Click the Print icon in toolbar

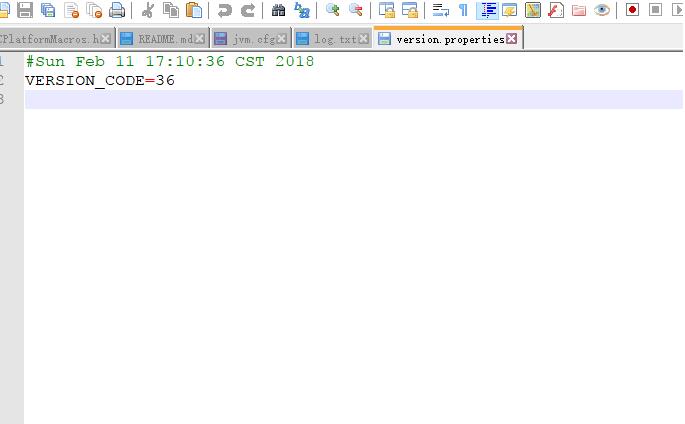click(x=117, y=11)
